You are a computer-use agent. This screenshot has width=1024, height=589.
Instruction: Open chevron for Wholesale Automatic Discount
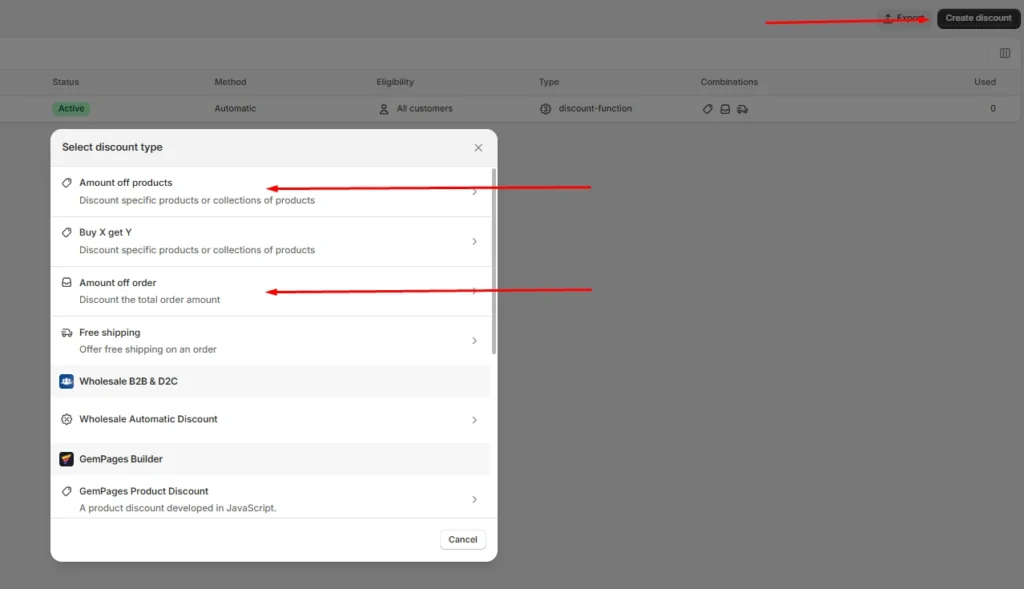(474, 420)
